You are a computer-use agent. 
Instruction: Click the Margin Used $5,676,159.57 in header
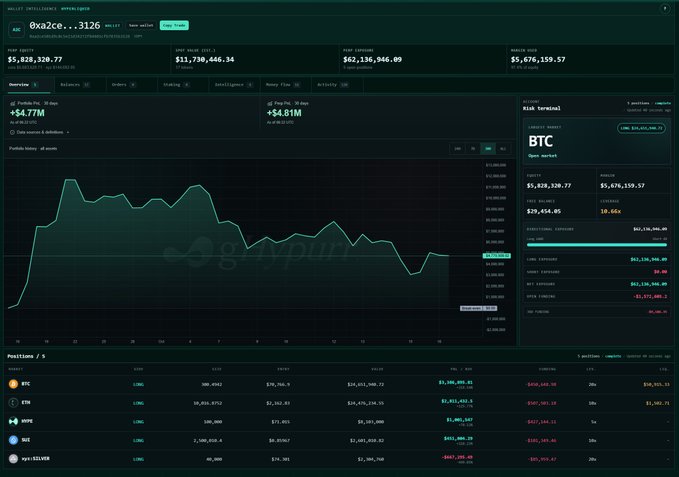[538, 59]
